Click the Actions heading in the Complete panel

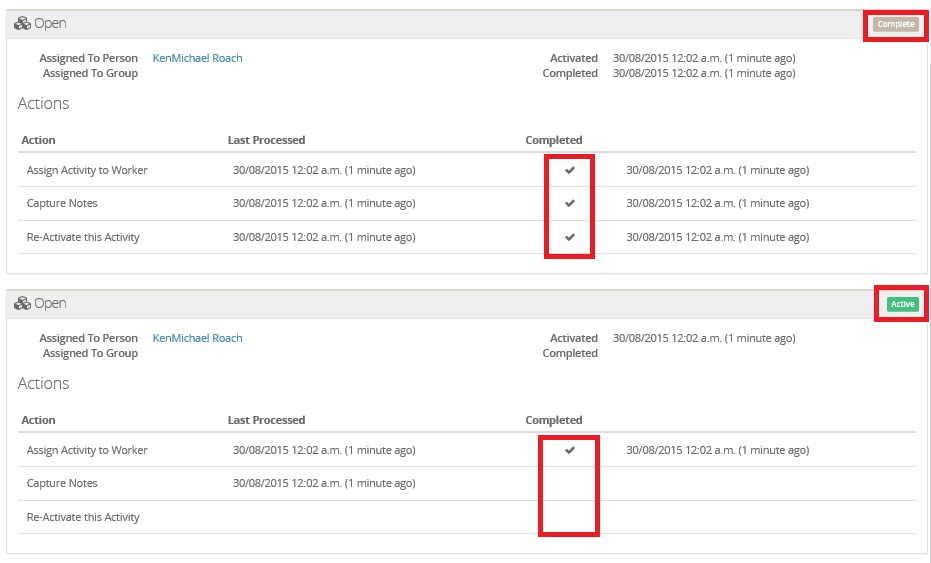point(43,104)
